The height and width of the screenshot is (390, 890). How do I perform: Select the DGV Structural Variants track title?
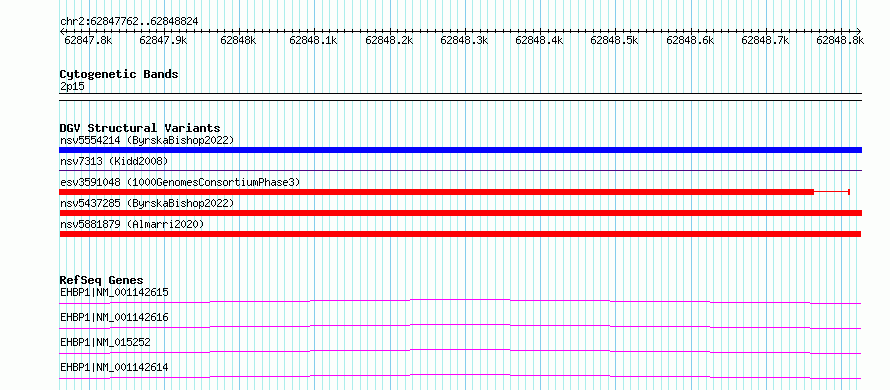pos(140,128)
